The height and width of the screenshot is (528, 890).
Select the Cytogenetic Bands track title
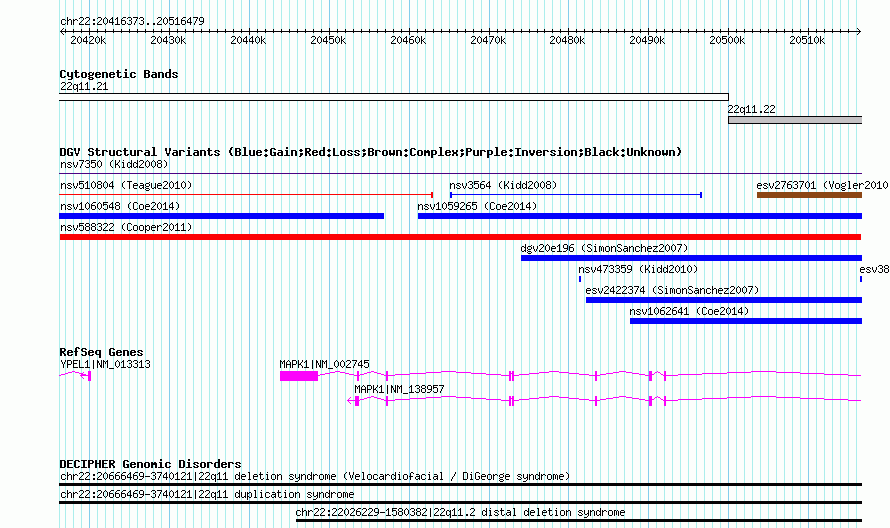coord(119,74)
